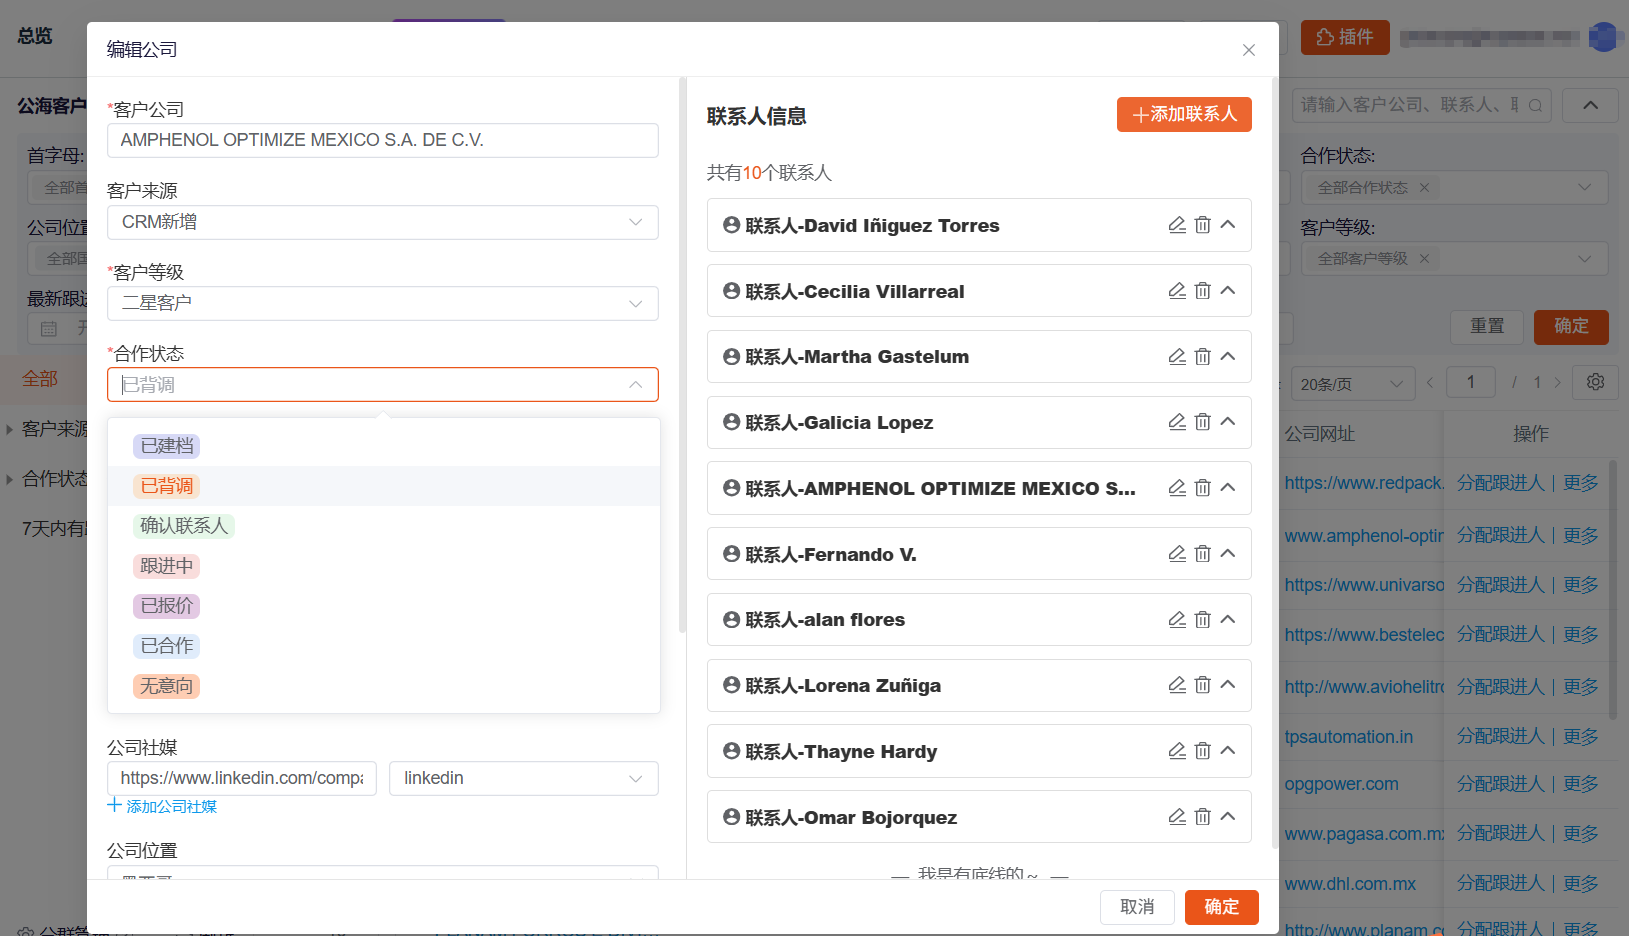This screenshot has width=1629, height=936.
Task: Select the 全部 tab in the sidebar
Action: [41, 379]
